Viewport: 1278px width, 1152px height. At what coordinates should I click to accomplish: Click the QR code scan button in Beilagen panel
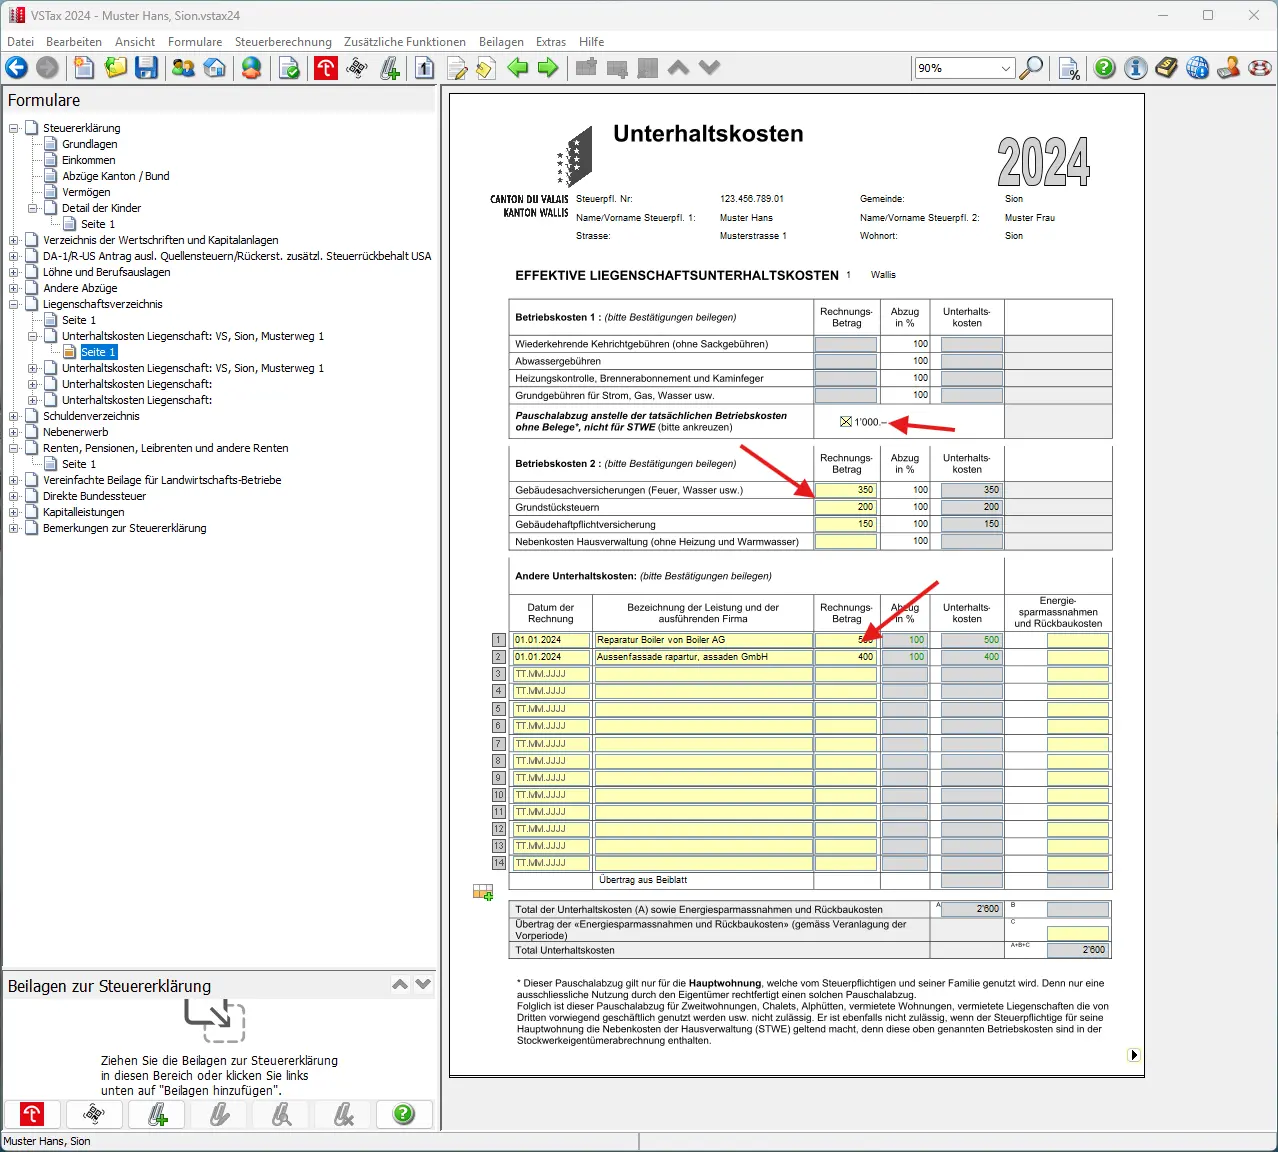pos(94,1114)
